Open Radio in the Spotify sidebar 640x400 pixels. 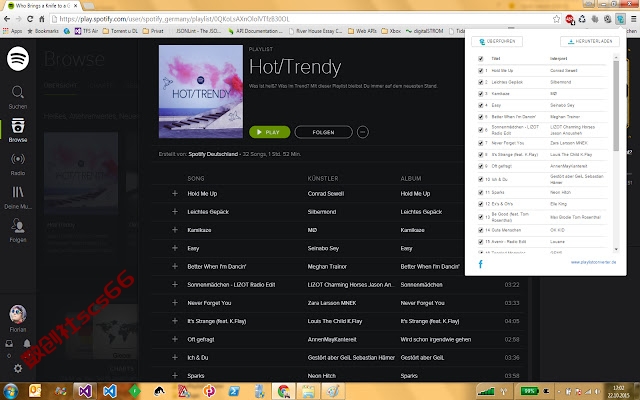pyautogui.click(x=18, y=164)
